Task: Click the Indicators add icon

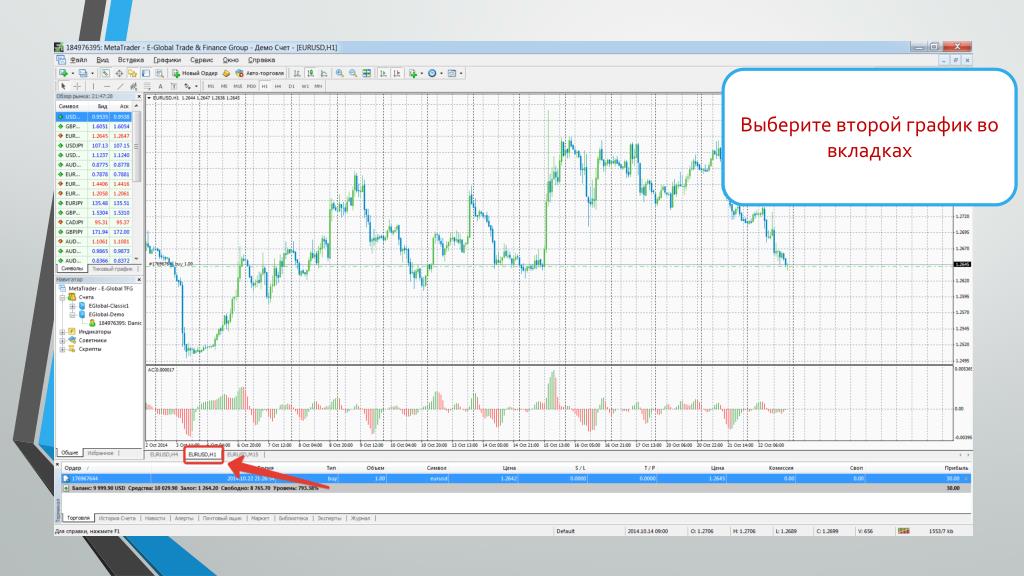Action: pyautogui.click(x=413, y=73)
